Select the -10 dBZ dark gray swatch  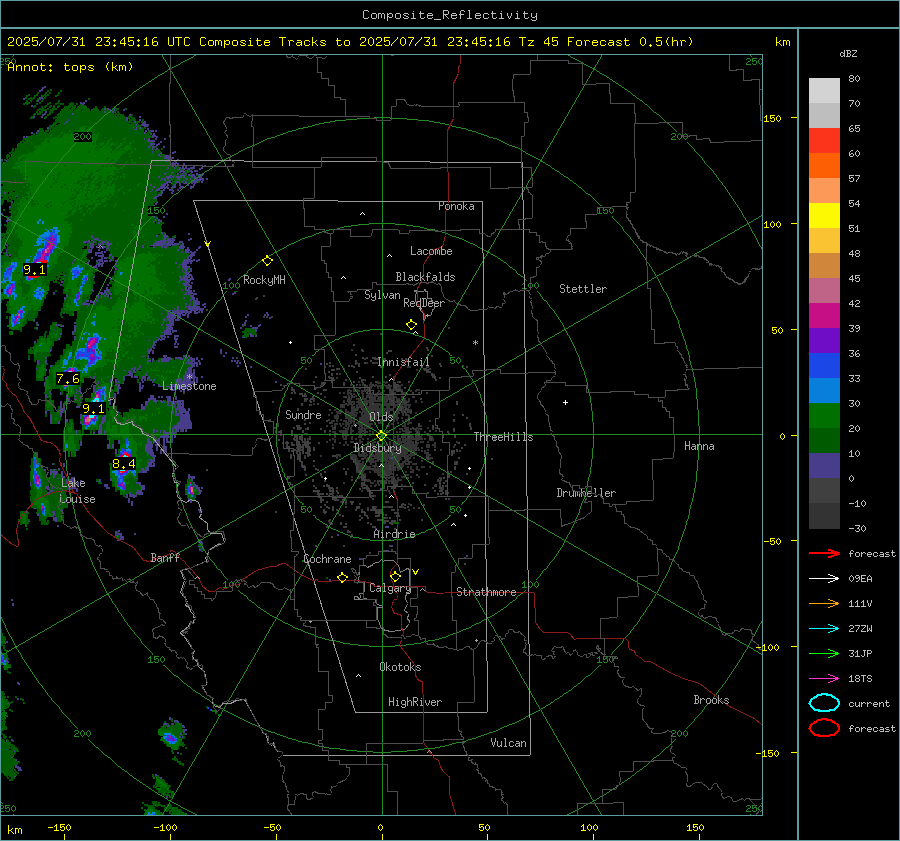pyautogui.click(x=824, y=516)
